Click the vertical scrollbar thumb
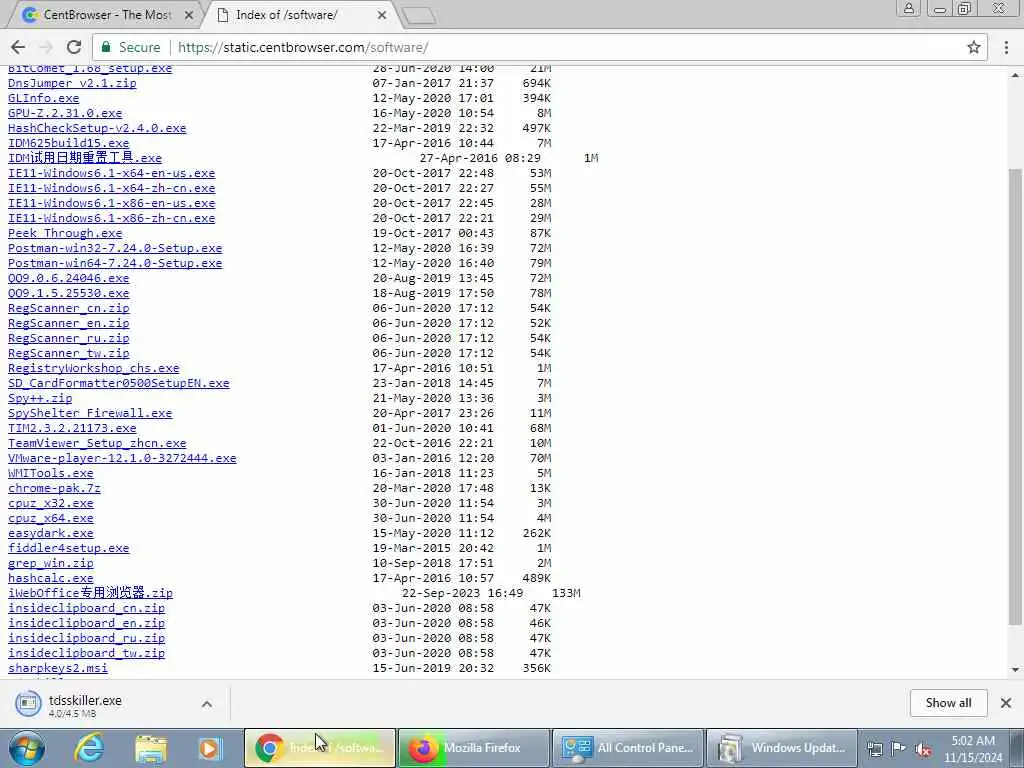 [1015, 397]
